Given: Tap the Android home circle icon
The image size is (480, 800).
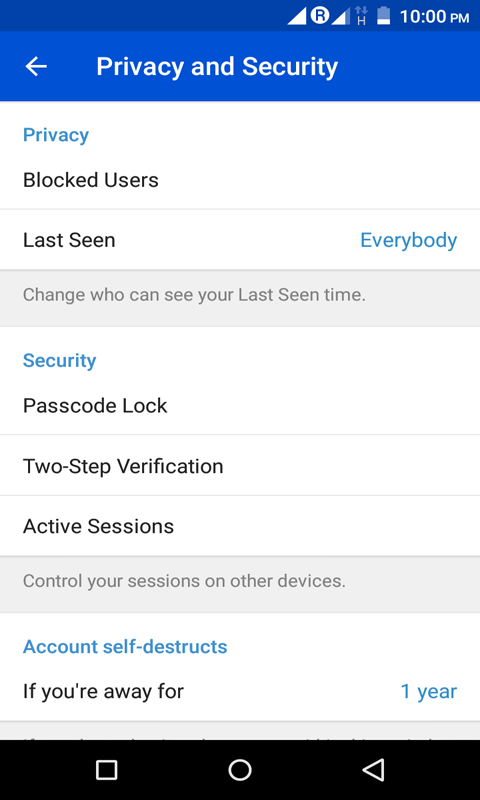Looking at the screenshot, I should pyautogui.click(x=240, y=769).
